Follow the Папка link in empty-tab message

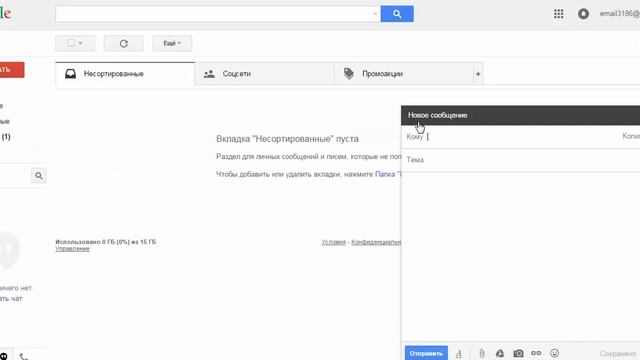click(x=385, y=174)
